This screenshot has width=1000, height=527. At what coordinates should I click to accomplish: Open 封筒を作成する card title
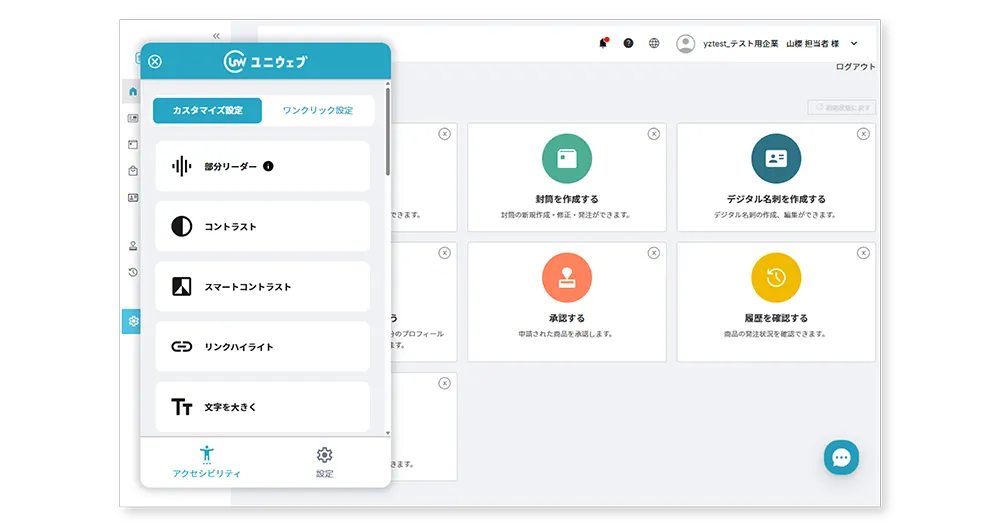click(567, 199)
